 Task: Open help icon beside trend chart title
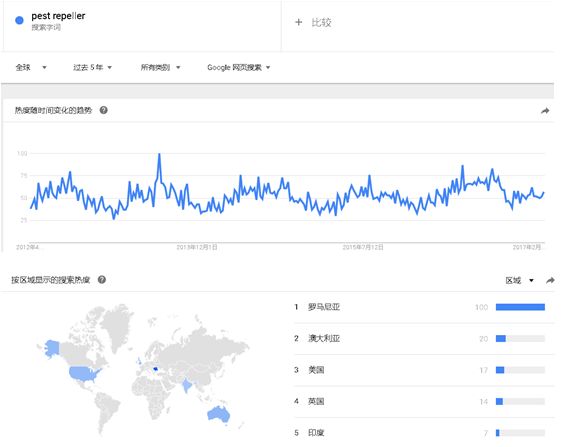104,110
